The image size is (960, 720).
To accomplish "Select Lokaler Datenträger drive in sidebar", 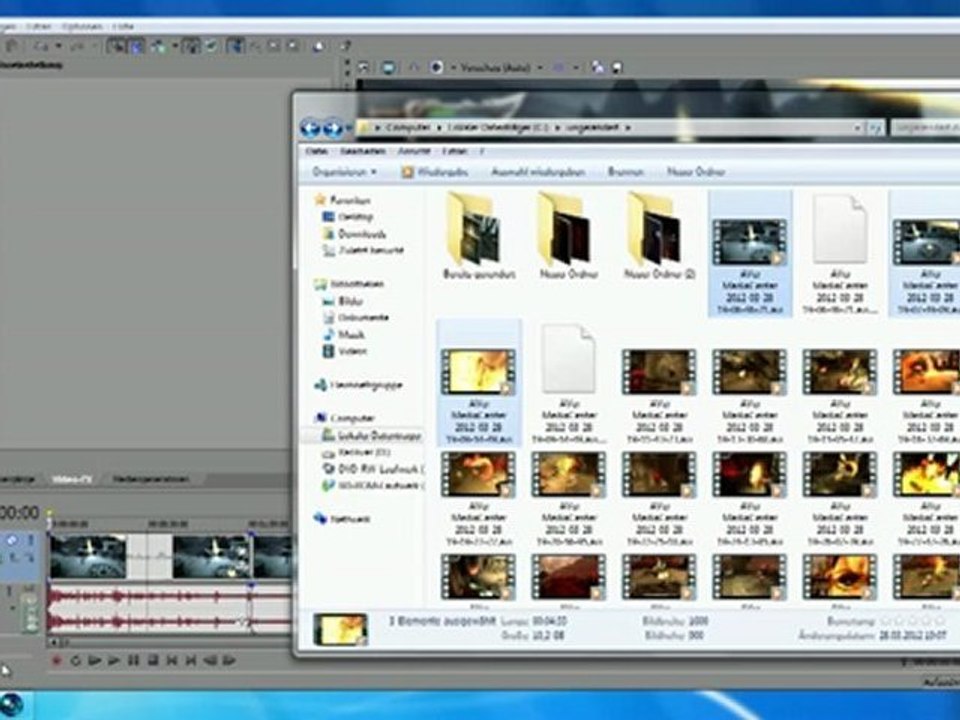I will click(x=372, y=435).
